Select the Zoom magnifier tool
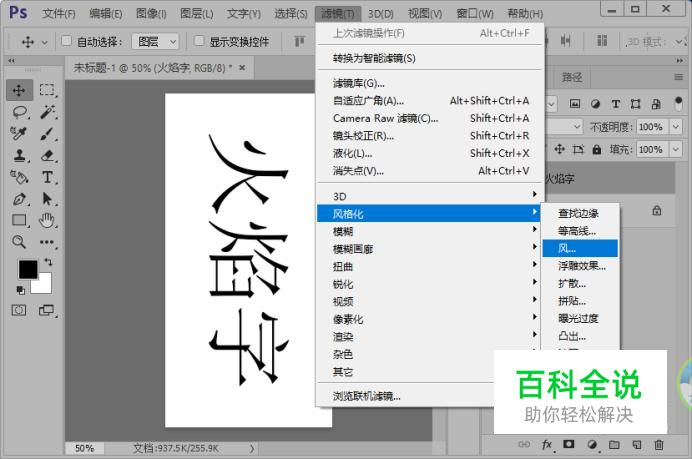The image size is (692, 459). (x=19, y=241)
